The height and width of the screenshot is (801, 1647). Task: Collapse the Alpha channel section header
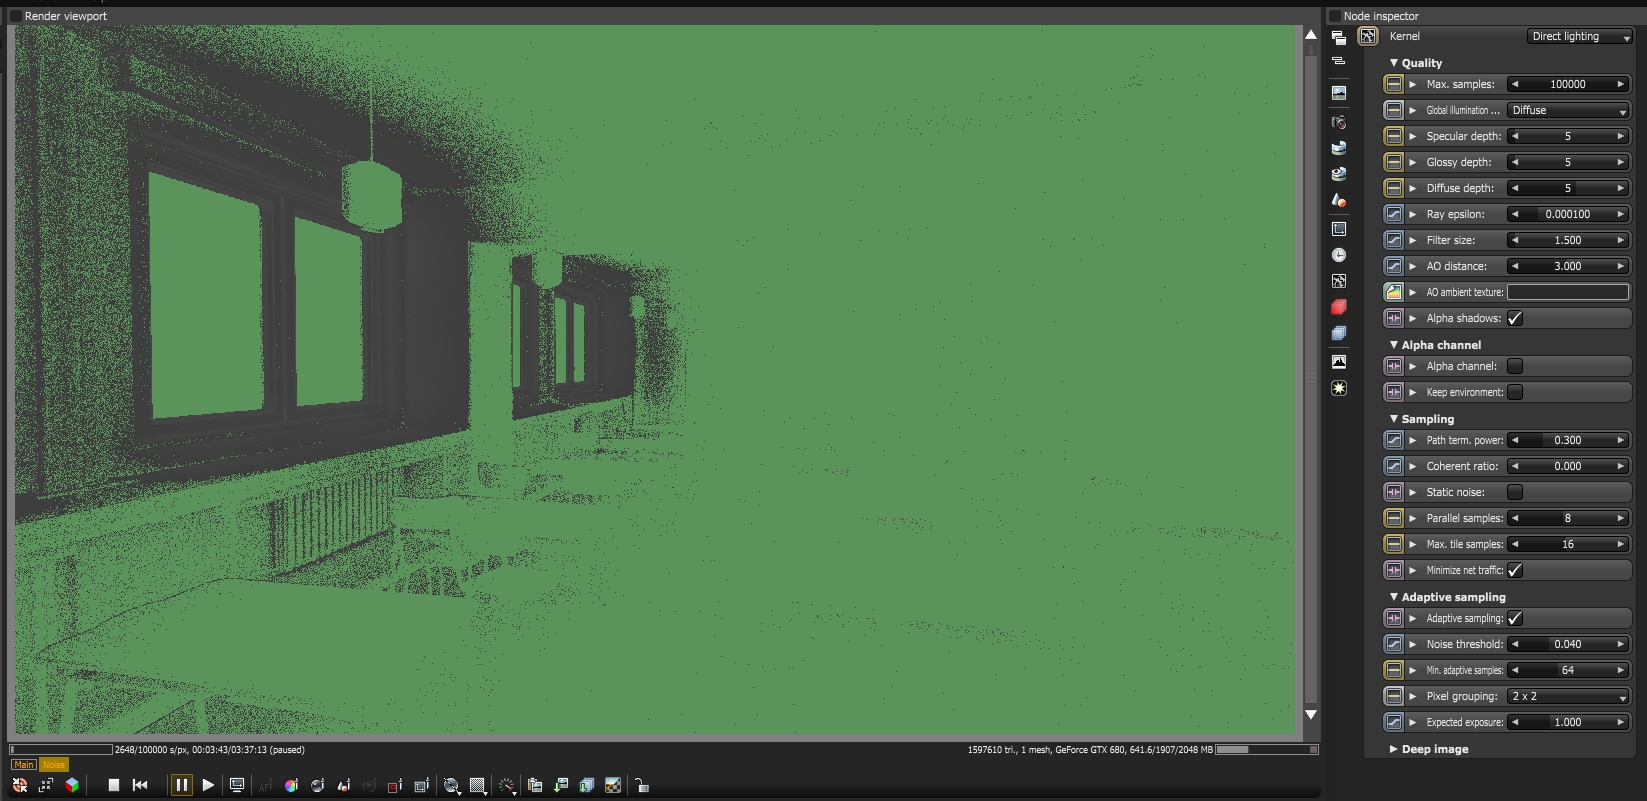pos(1394,345)
